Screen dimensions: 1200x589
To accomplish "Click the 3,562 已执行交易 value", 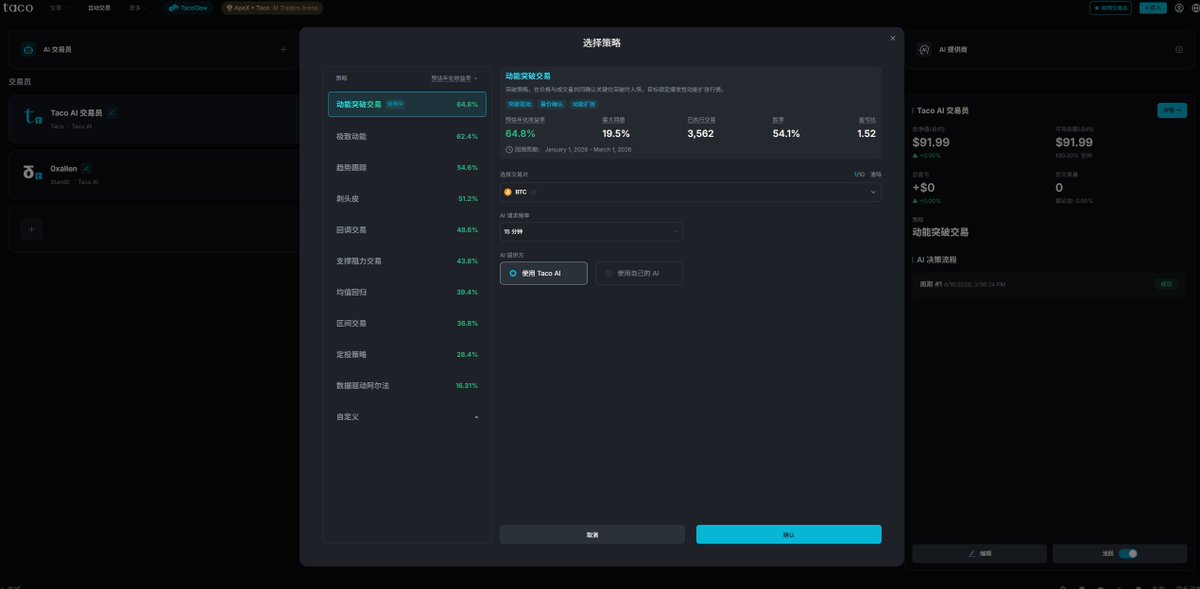I will 701,133.
